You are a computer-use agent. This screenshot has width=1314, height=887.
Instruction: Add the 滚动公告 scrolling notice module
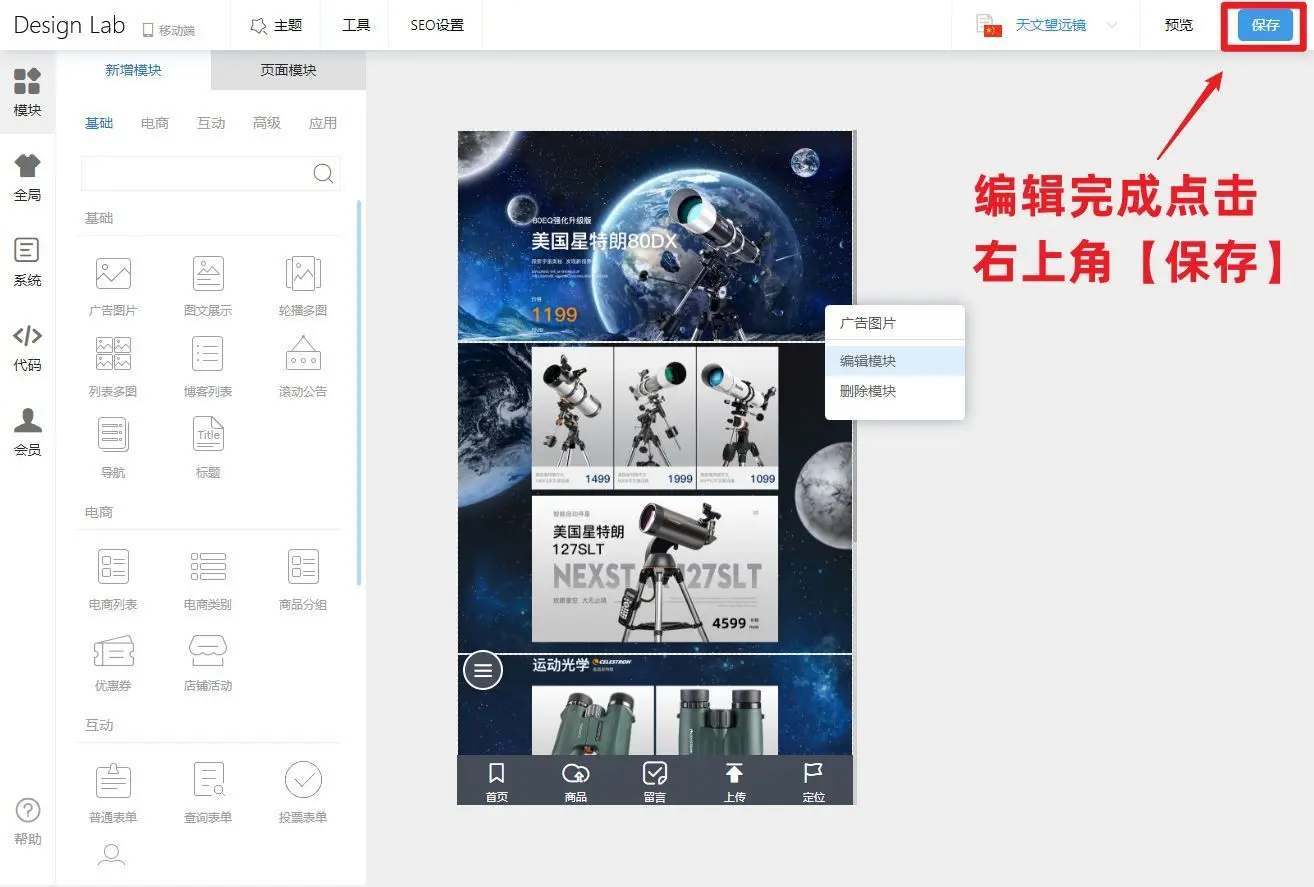303,367
